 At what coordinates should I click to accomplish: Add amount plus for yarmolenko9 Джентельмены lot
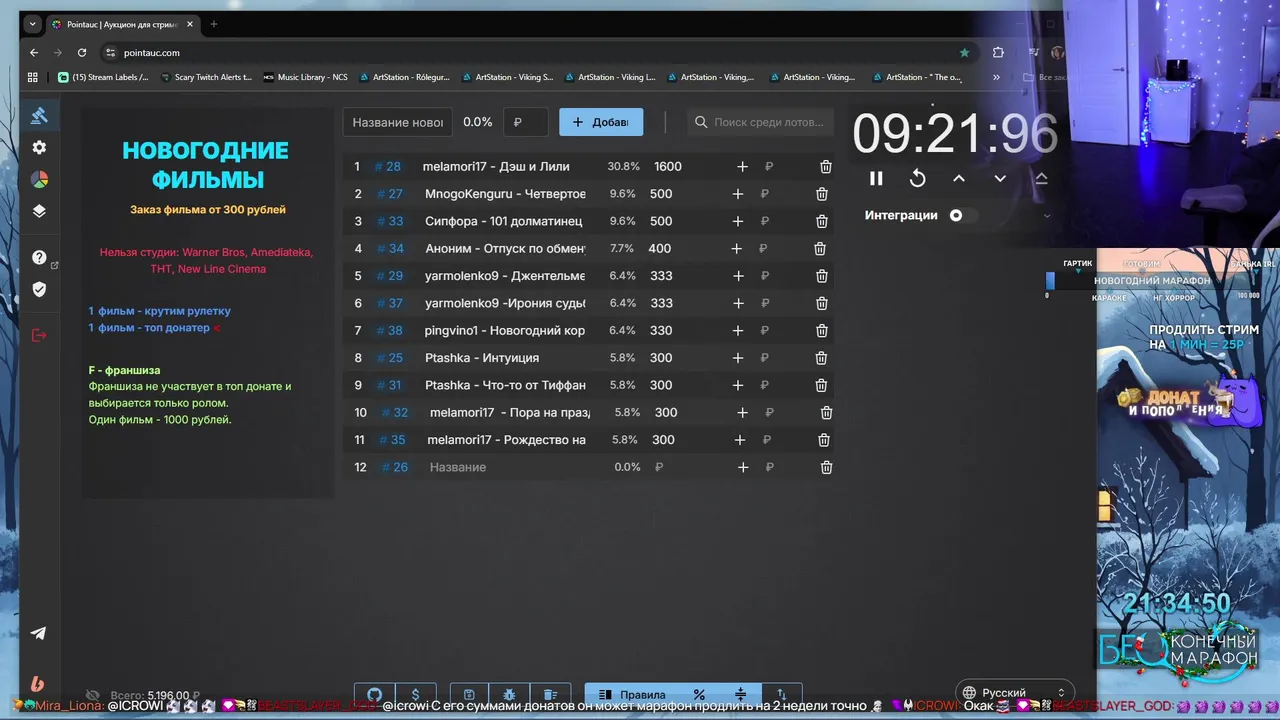pos(738,276)
